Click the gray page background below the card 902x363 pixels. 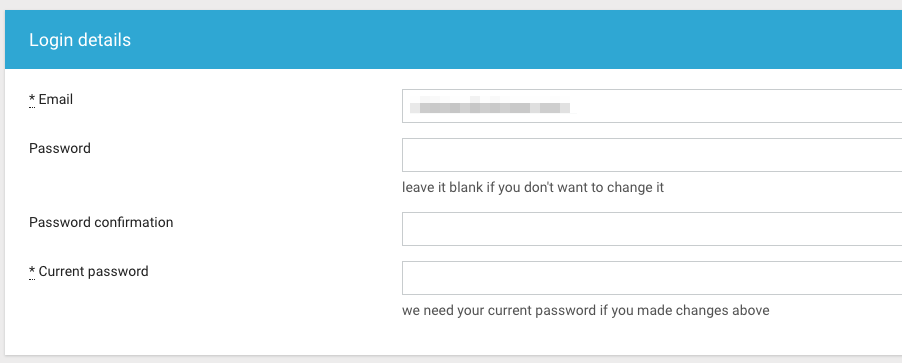(451, 360)
